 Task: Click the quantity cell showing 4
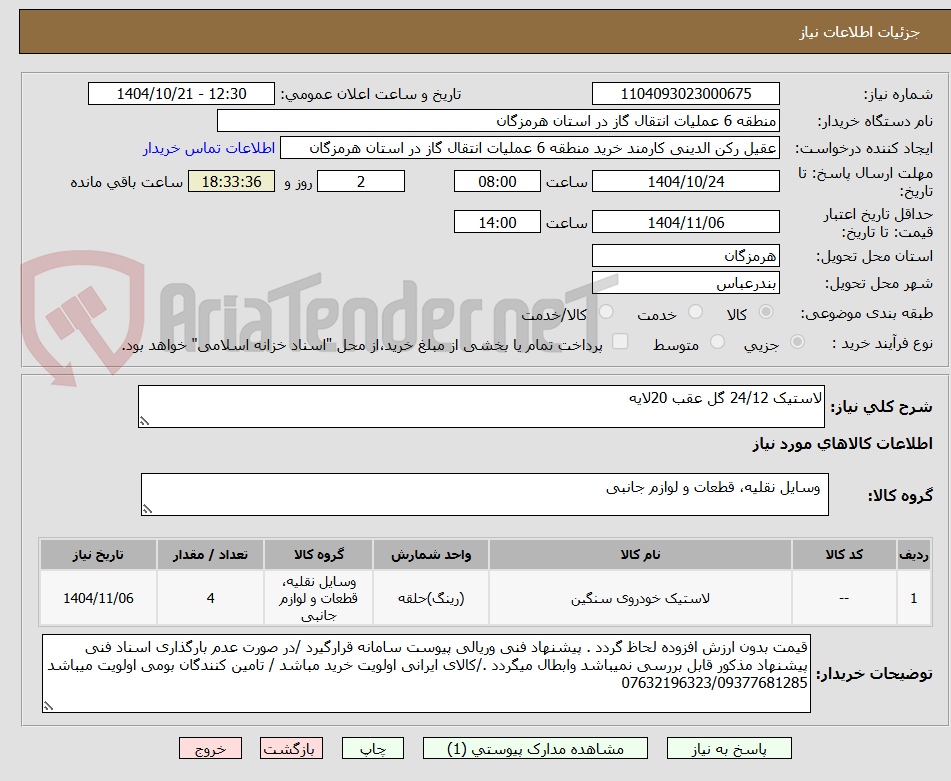tap(210, 598)
